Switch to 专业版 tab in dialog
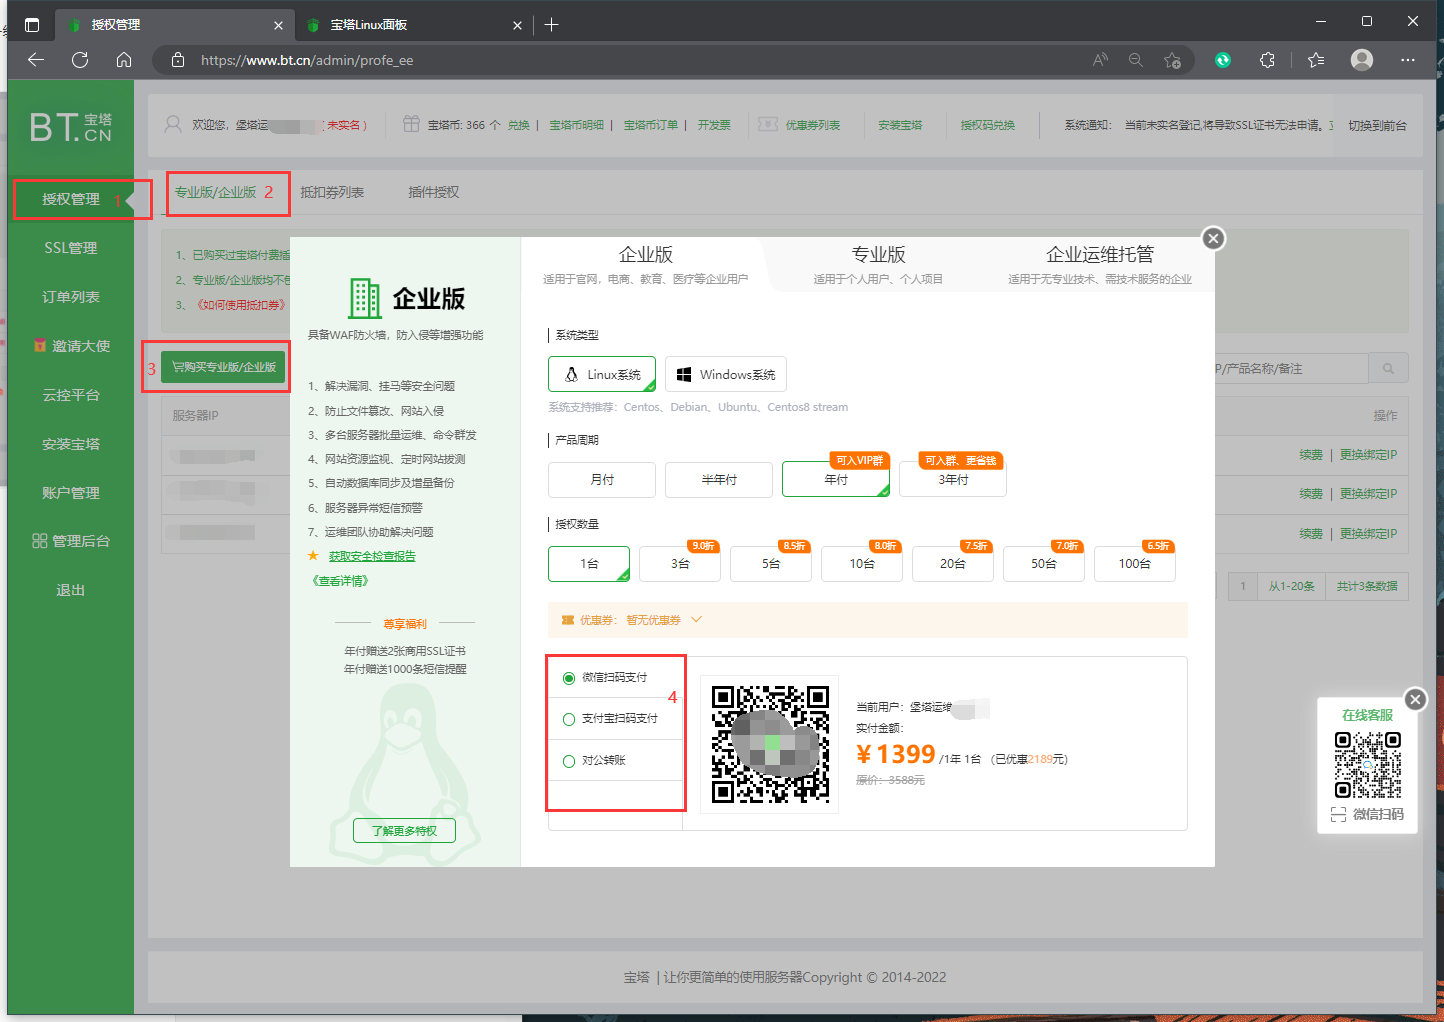This screenshot has width=1444, height=1022. 878,264
